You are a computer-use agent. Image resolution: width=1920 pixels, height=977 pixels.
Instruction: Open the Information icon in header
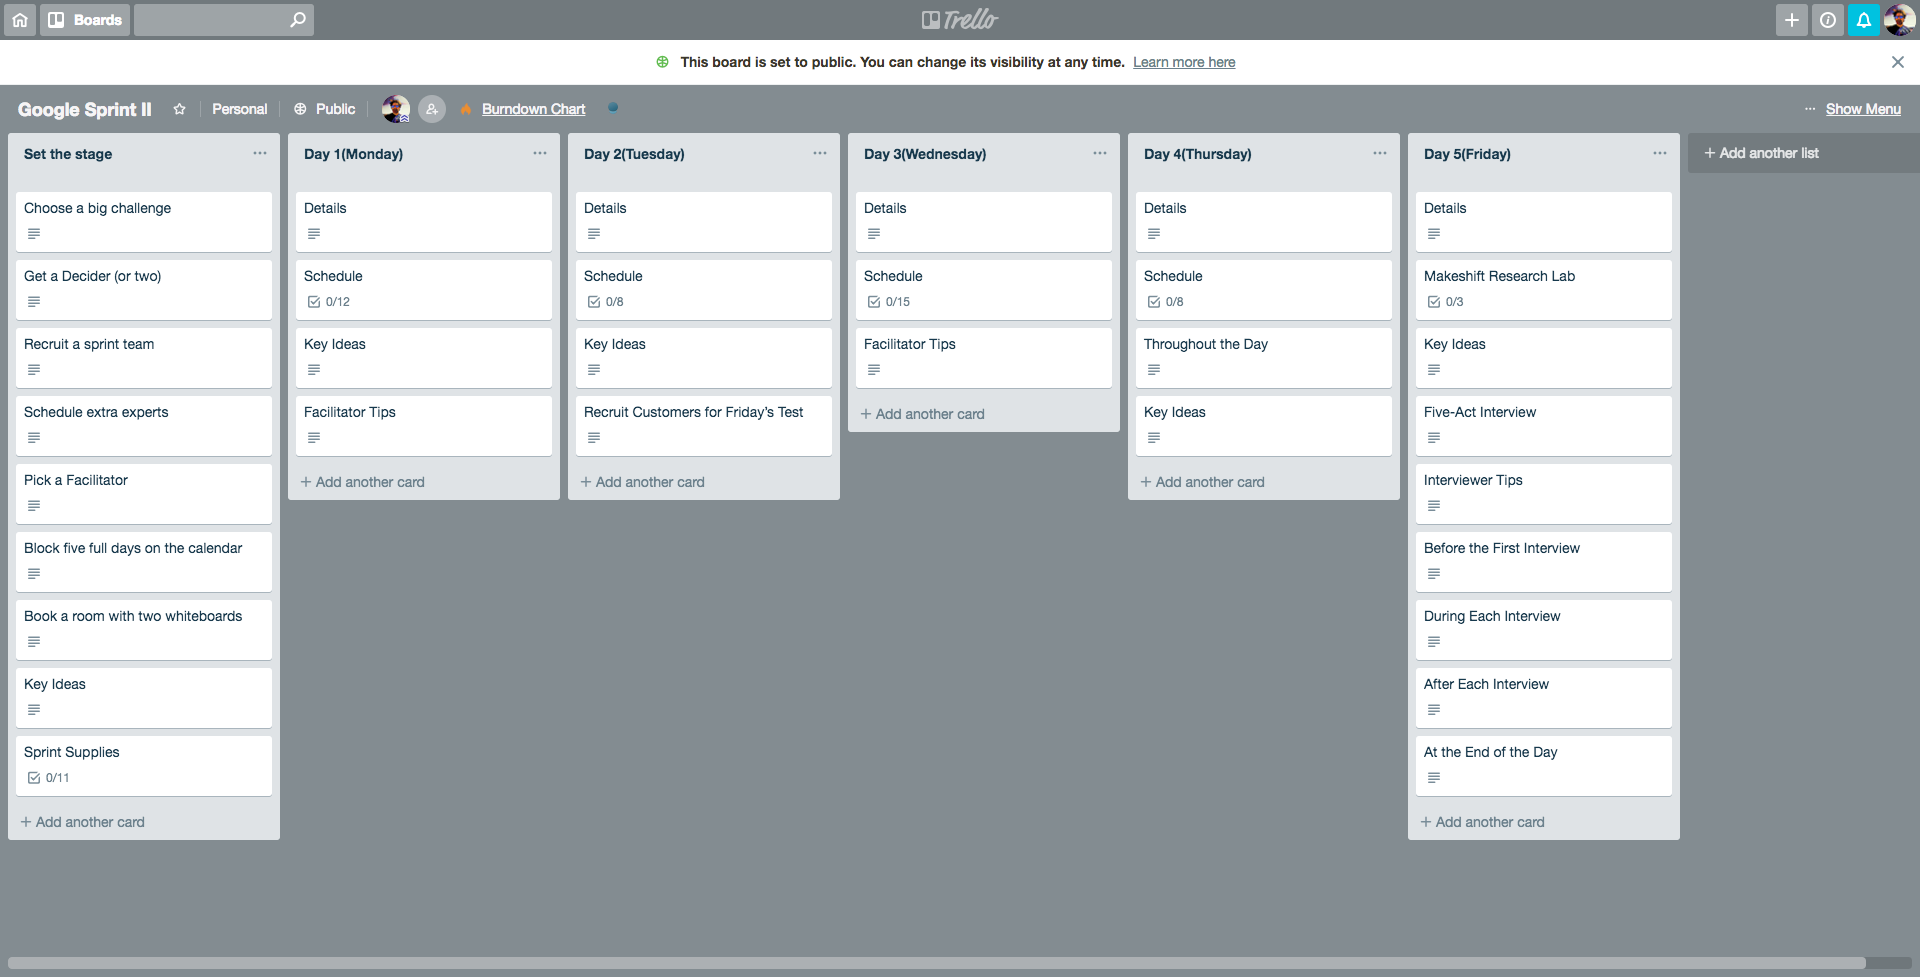(x=1828, y=20)
